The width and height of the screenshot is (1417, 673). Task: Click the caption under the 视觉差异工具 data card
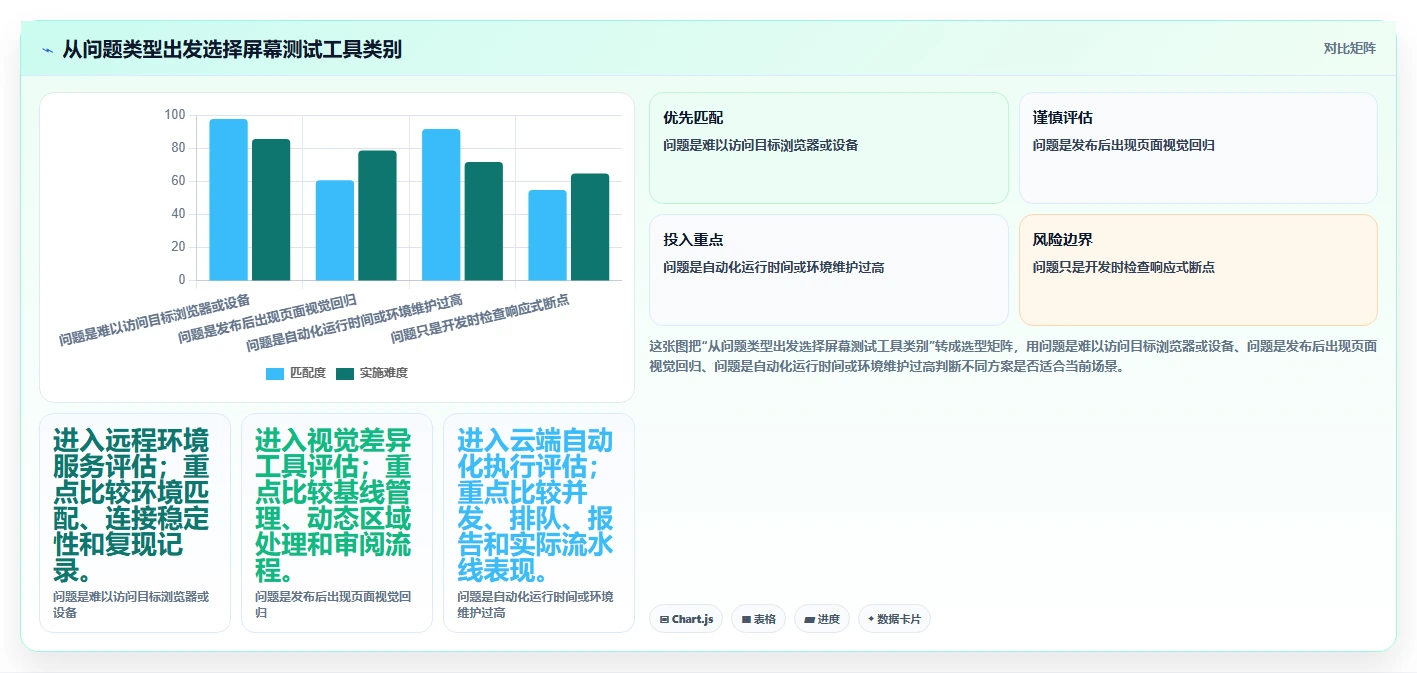tap(333, 605)
